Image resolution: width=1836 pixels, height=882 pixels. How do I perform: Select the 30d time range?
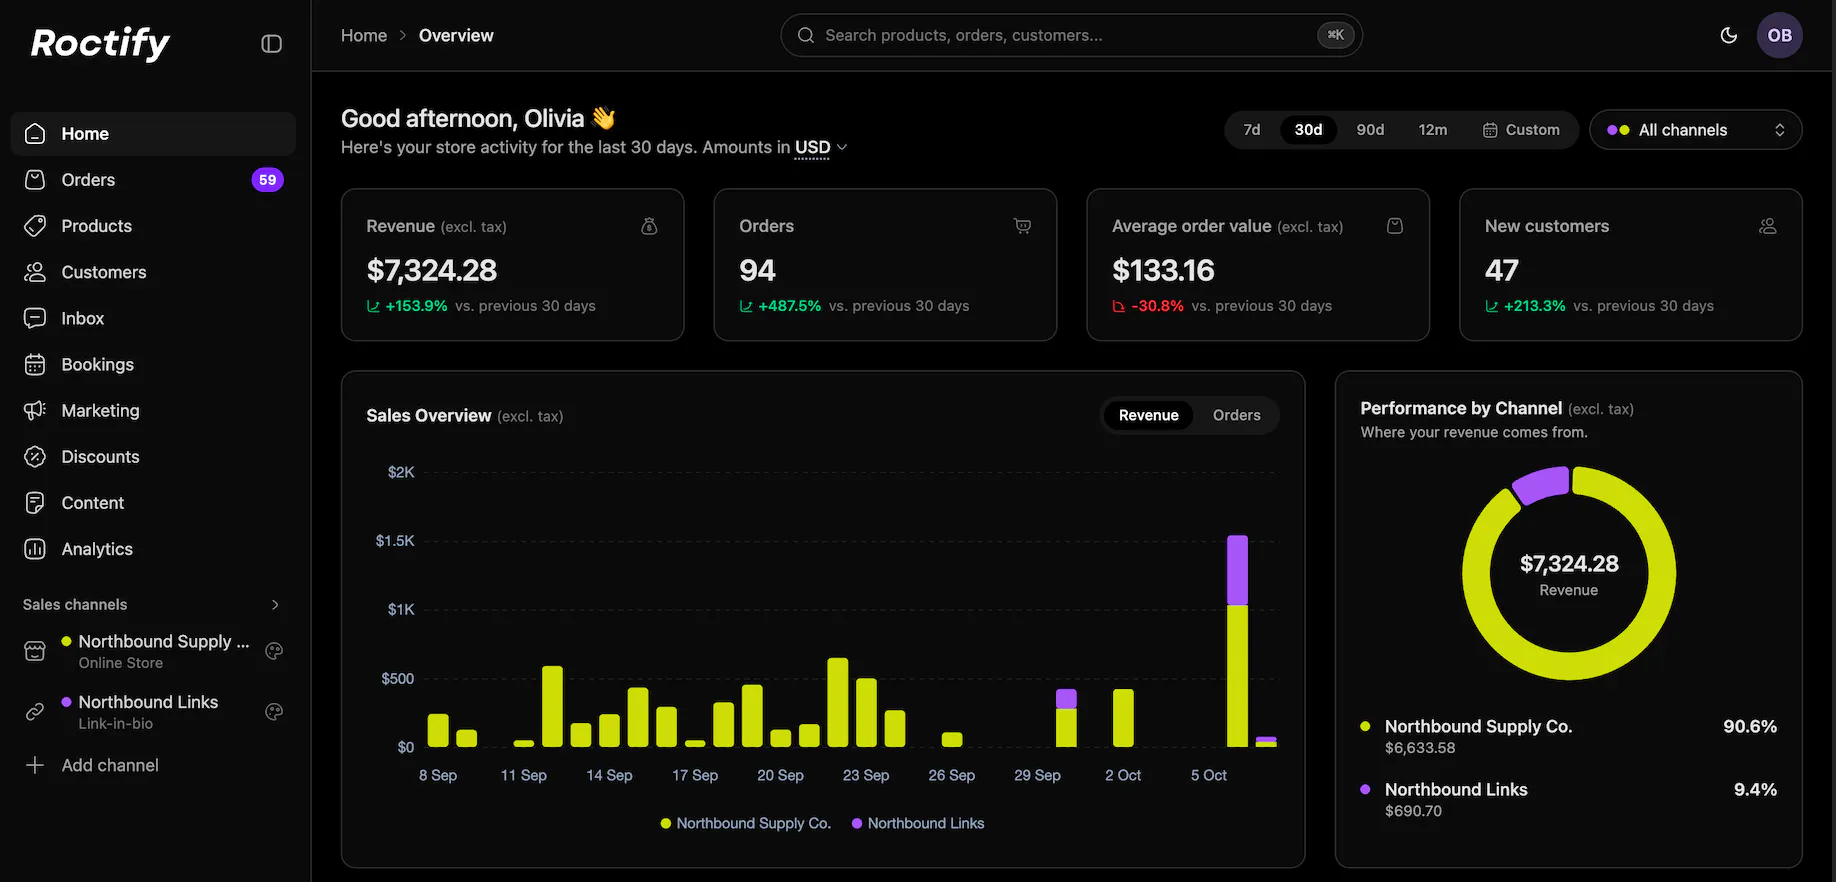tap(1308, 130)
